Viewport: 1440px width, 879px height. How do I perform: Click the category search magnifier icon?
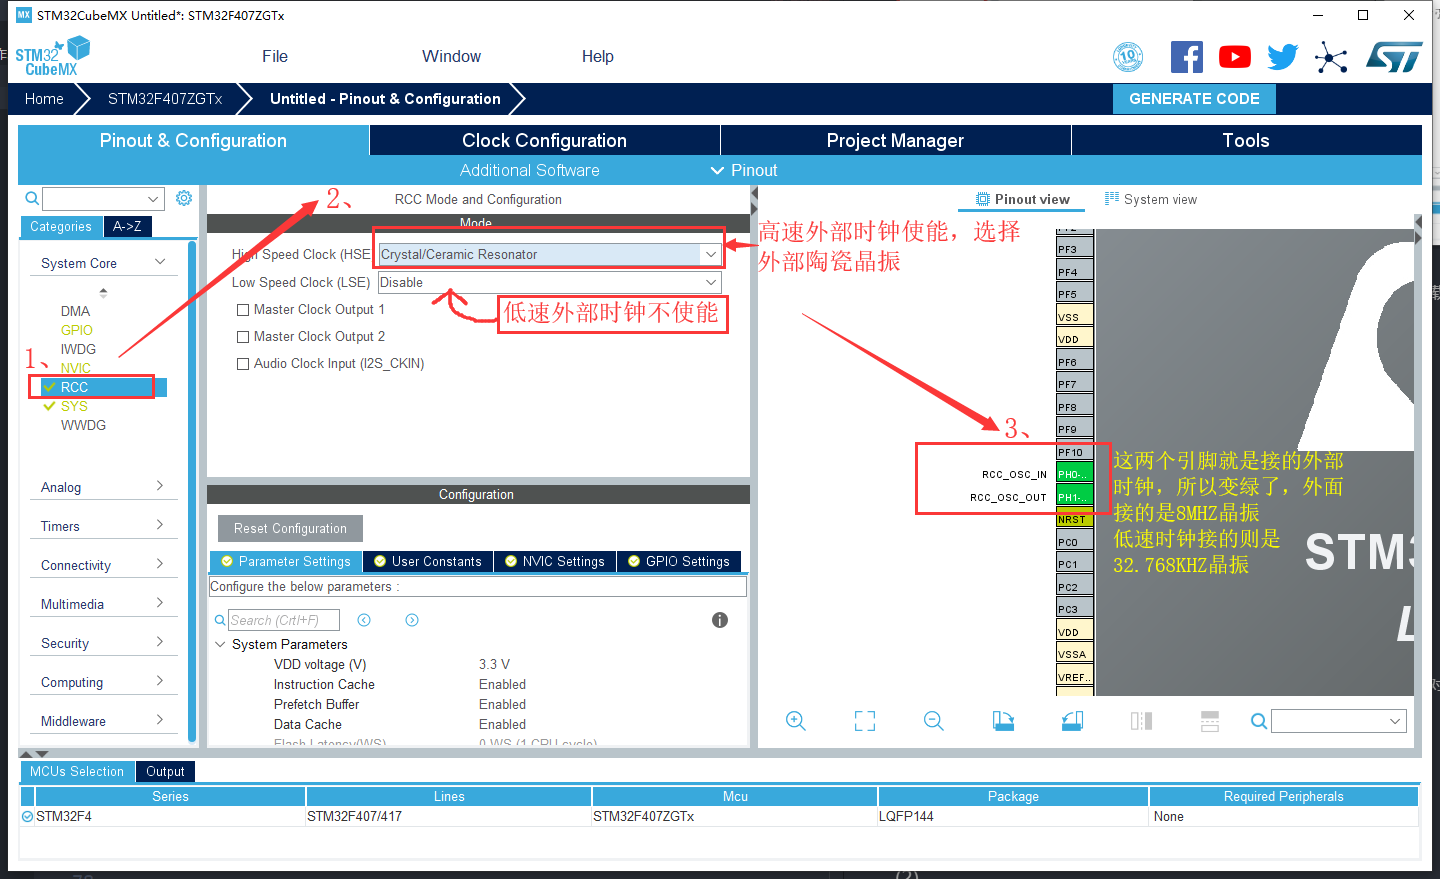(x=32, y=199)
